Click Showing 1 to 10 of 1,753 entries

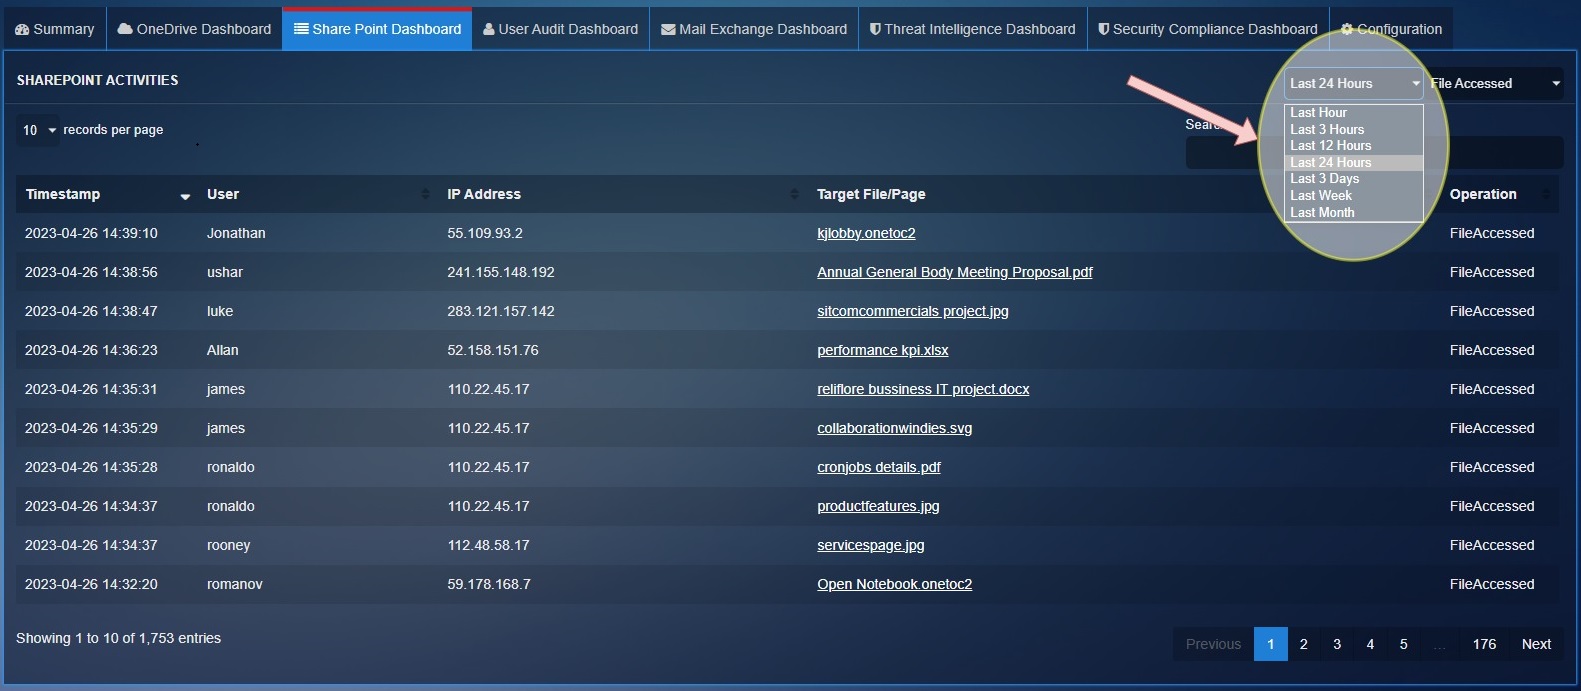click(x=118, y=638)
